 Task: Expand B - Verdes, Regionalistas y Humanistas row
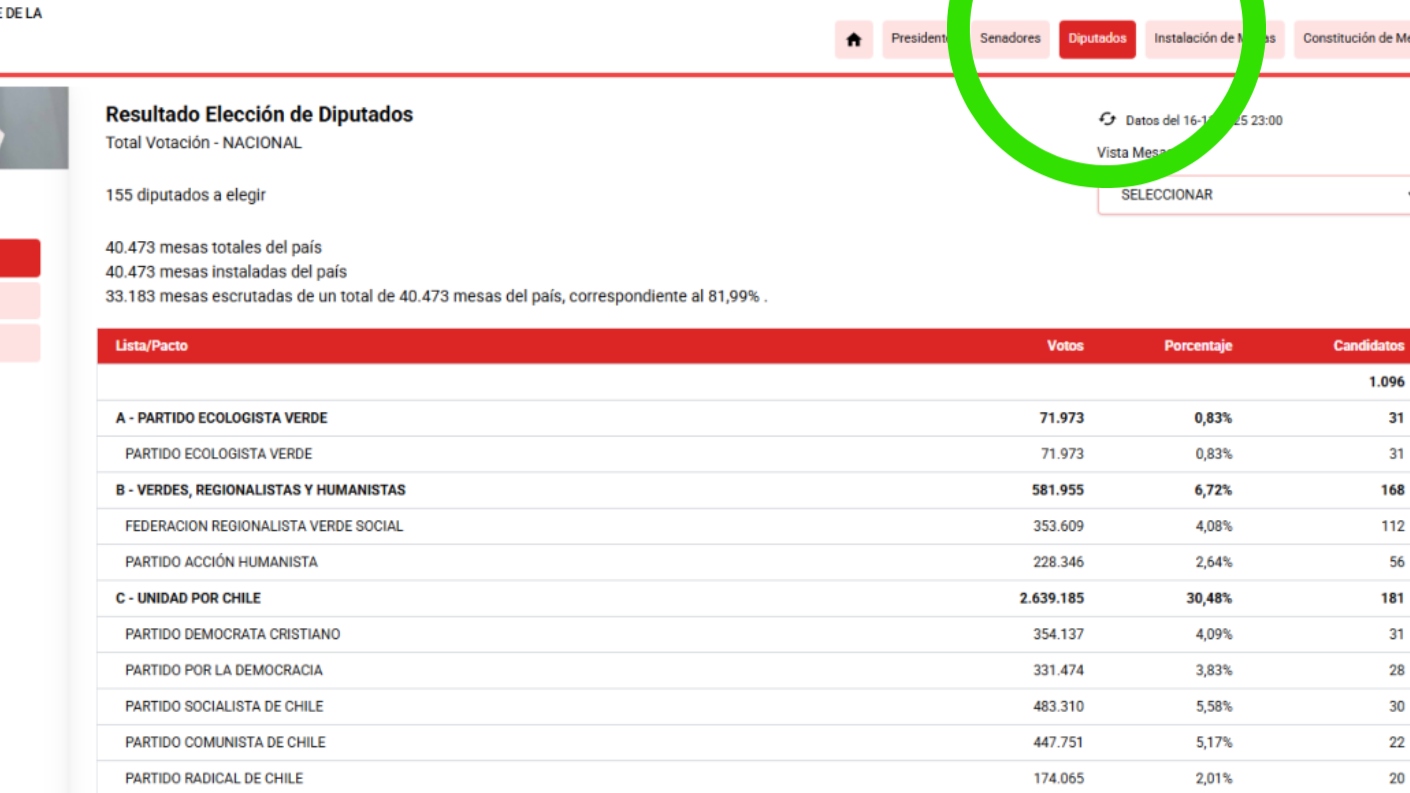coord(260,490)
